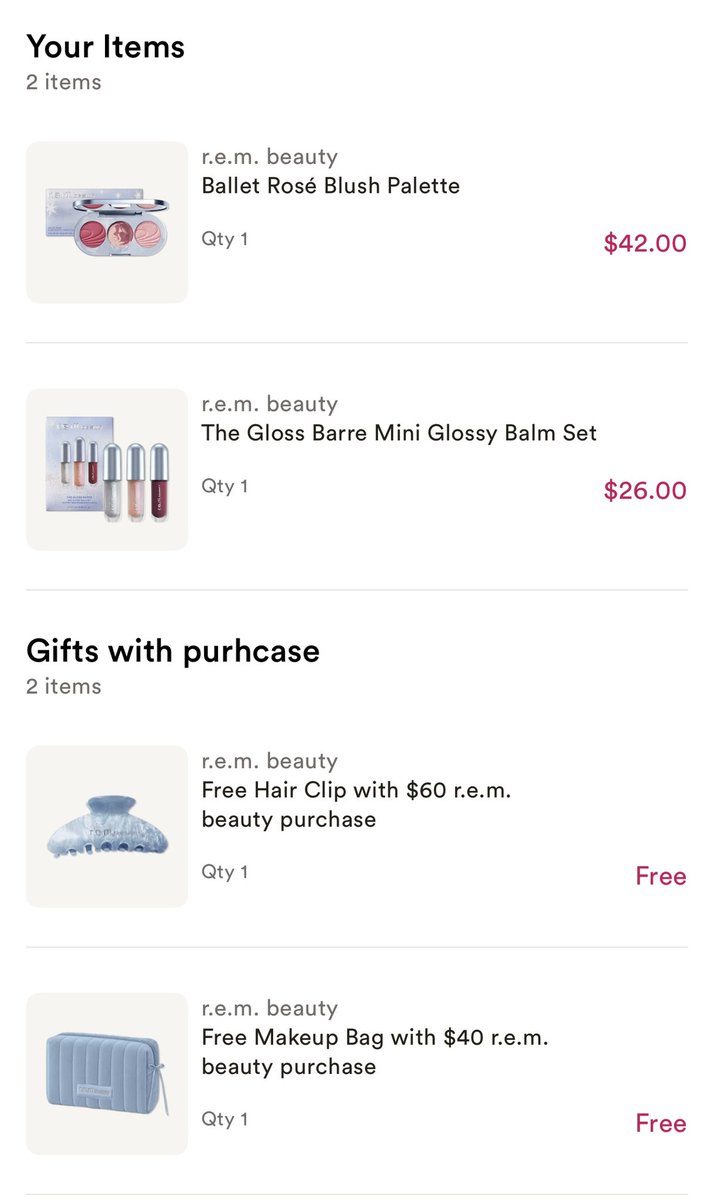Tap Qty 1 under Ballet Rosé Blush Palette
The width and height of the screenshot is (714, 1200).
pos(225,240)
